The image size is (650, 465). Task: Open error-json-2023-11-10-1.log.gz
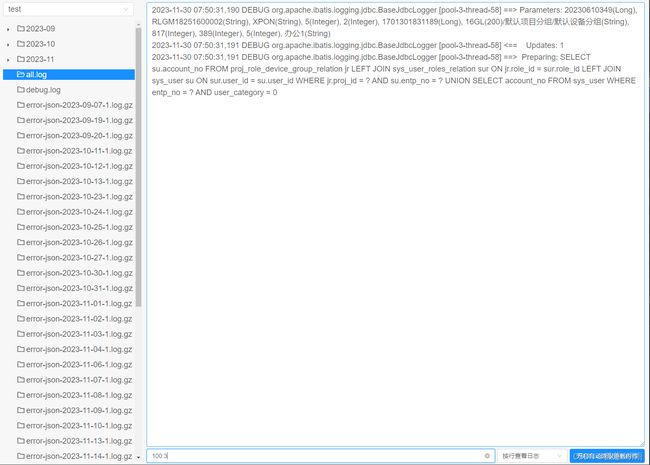(x=79, y=426)
